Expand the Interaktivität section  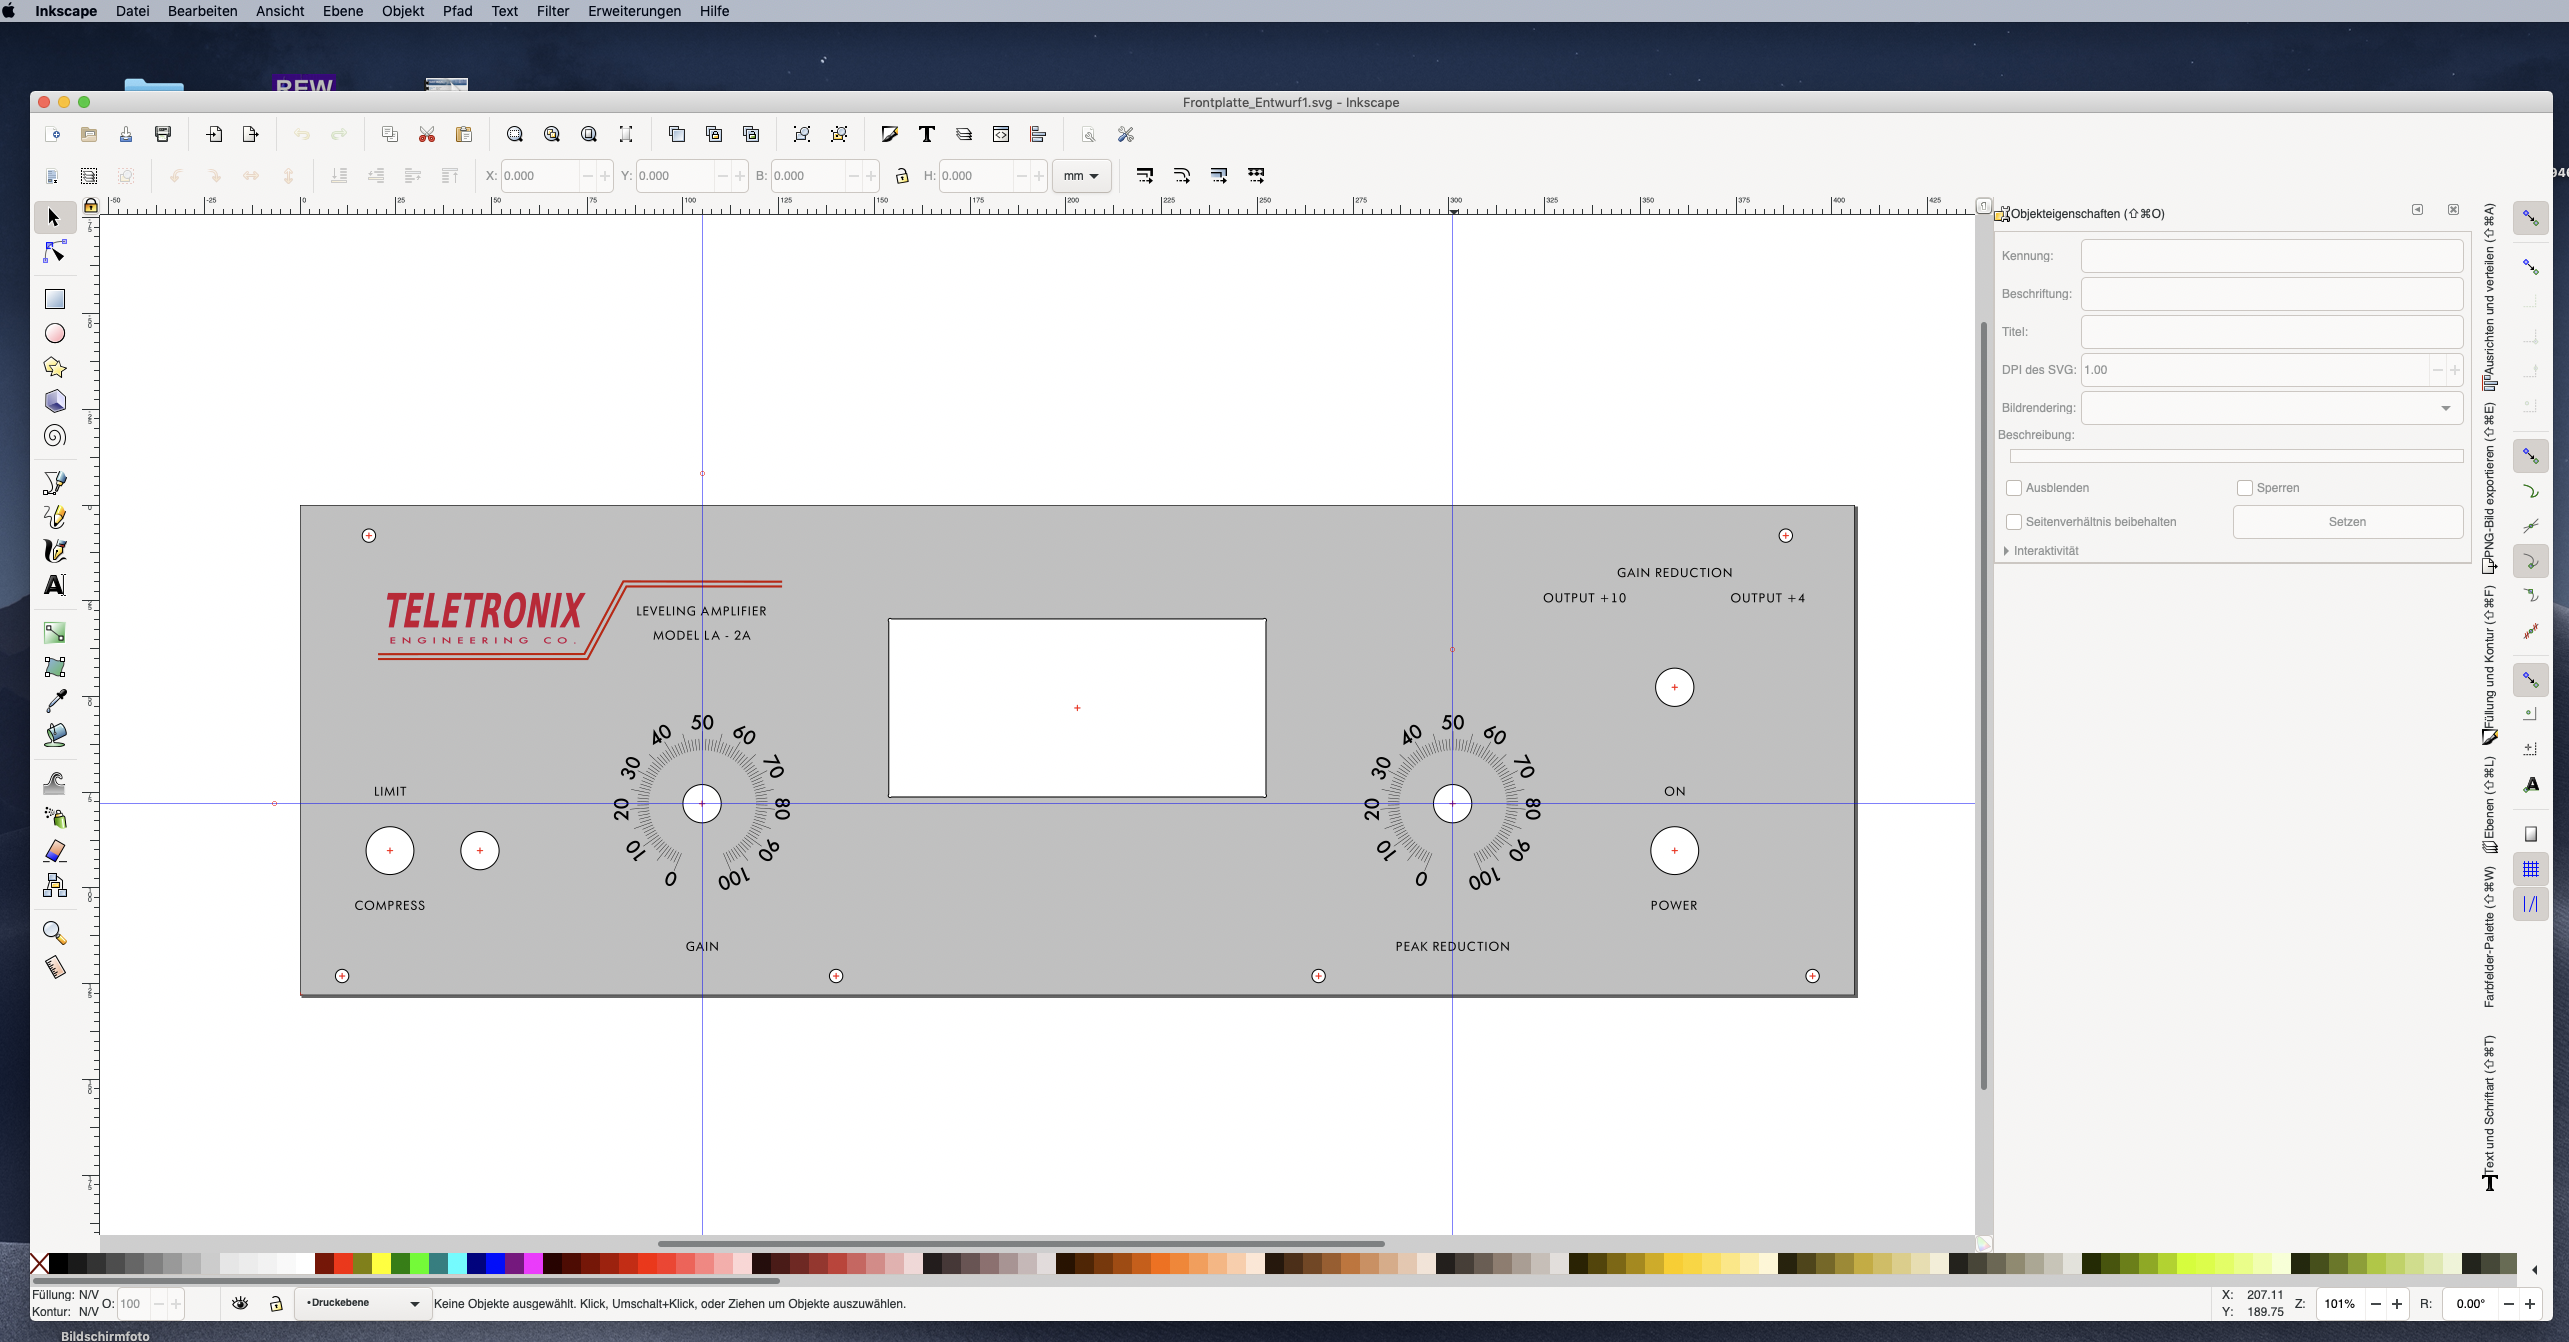[2007, 551]
